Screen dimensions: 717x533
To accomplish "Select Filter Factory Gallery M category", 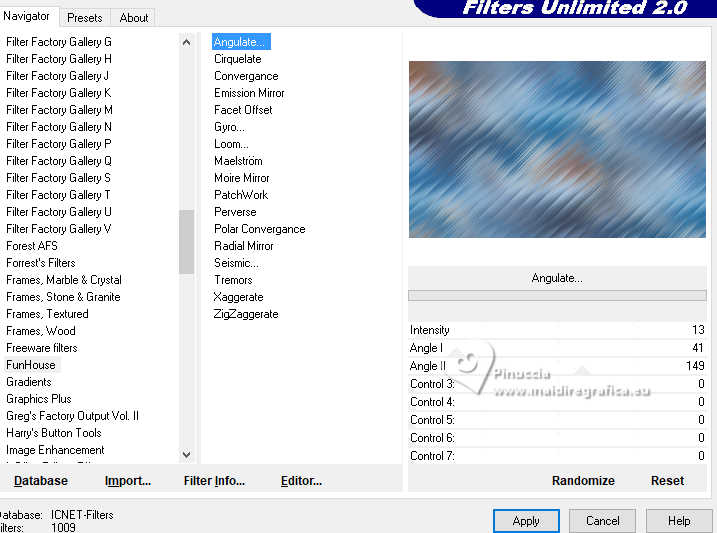I will (59, 110).
